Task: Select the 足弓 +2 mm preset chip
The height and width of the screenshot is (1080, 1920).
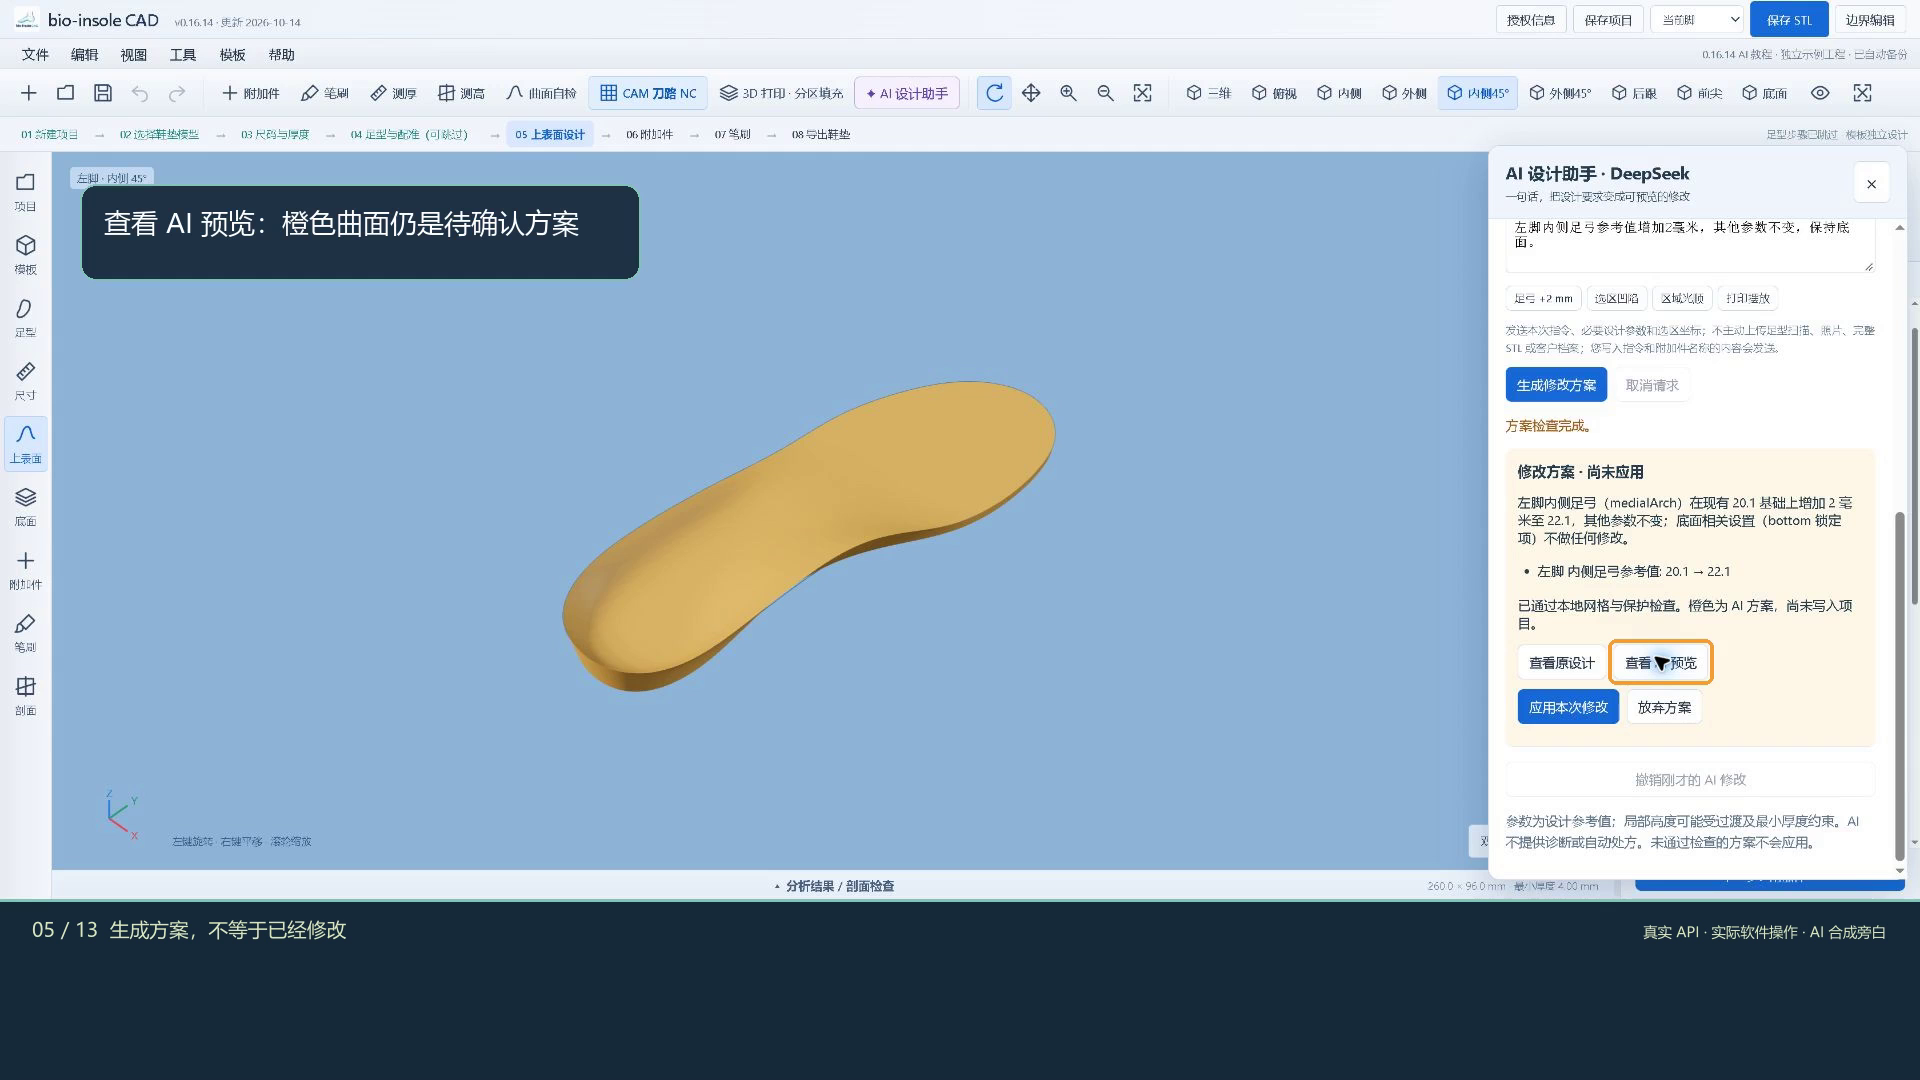Action: tap(1543, 298)
